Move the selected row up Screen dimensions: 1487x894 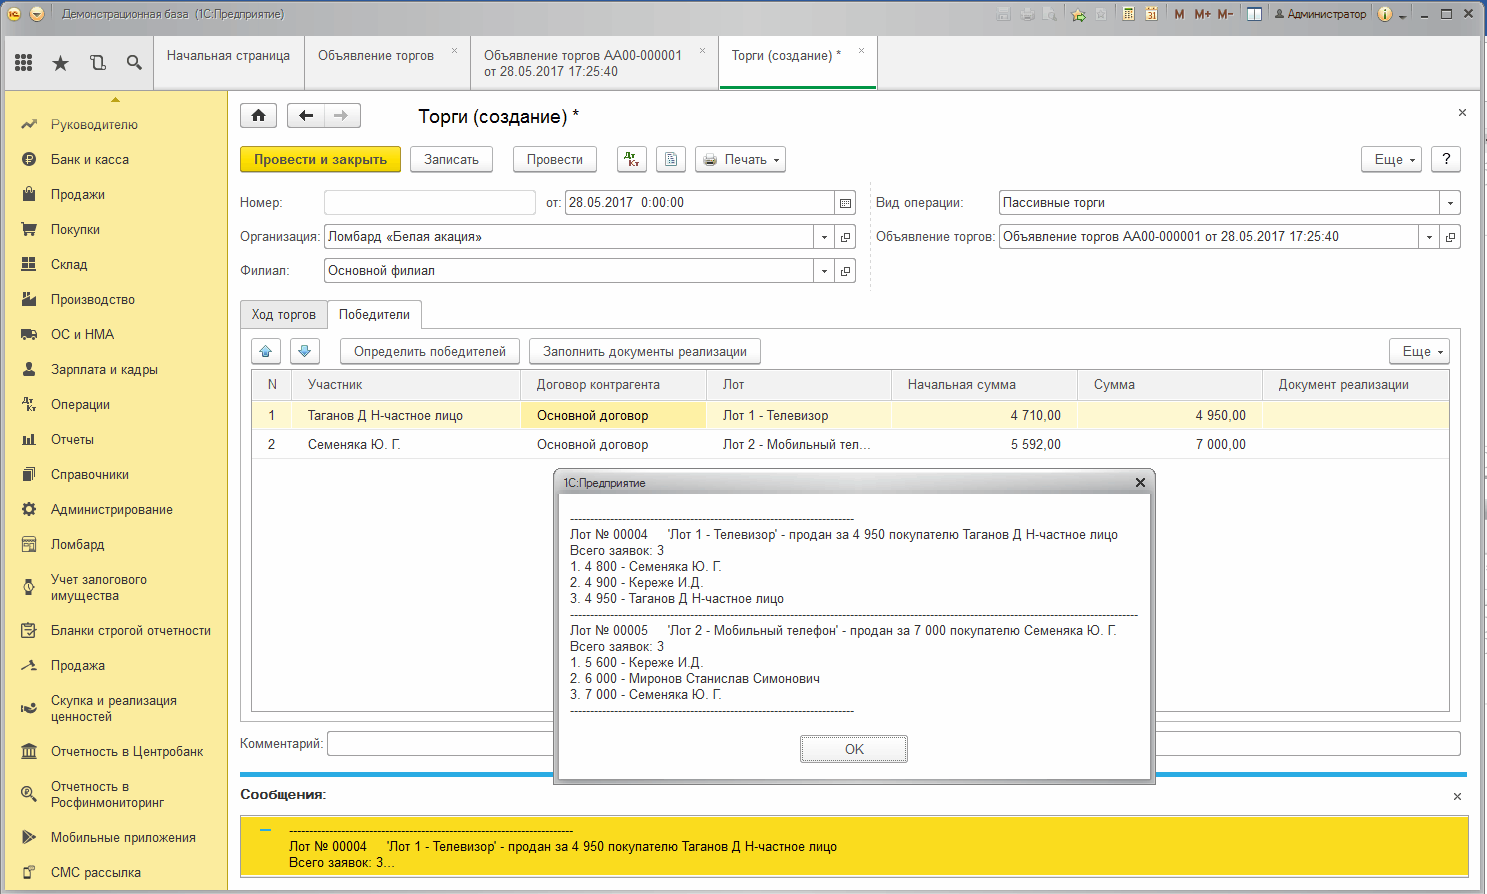coord(265,351)
